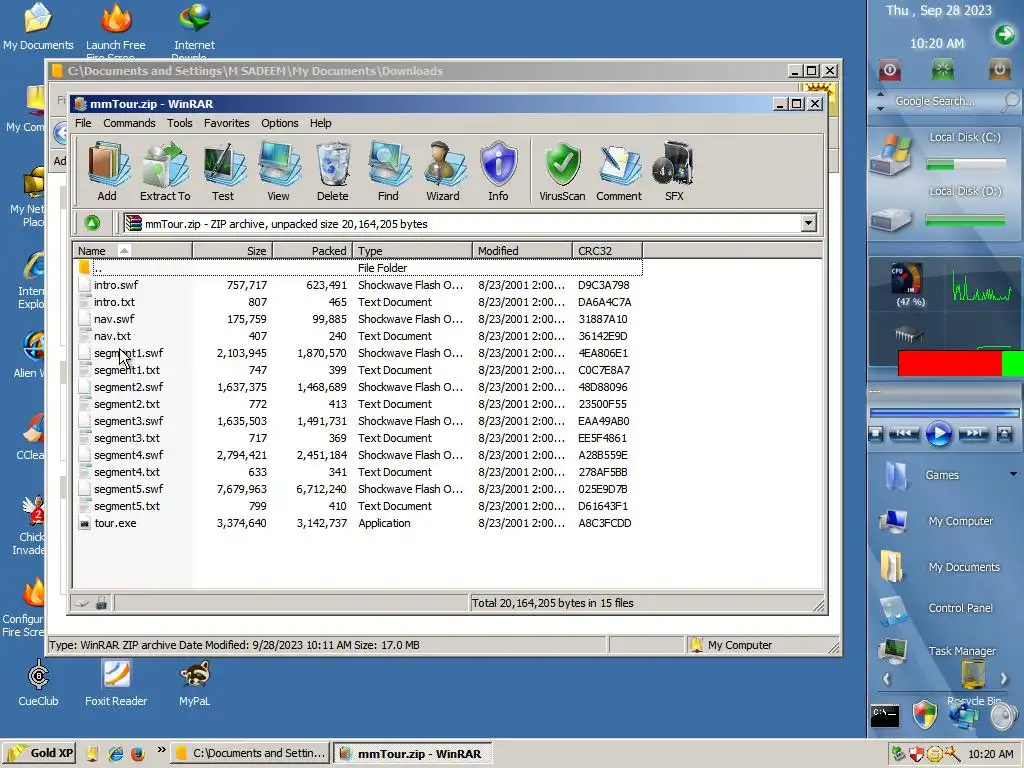This screenshot has width=1024, height=768.
Task: Select segment5.swf in the list
Action: click(x=358, y=488)
